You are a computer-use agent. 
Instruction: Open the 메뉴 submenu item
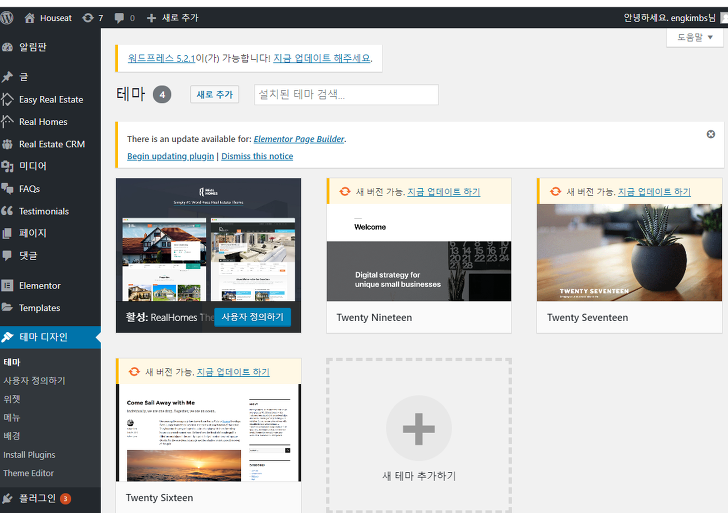[x=12, y=417]
